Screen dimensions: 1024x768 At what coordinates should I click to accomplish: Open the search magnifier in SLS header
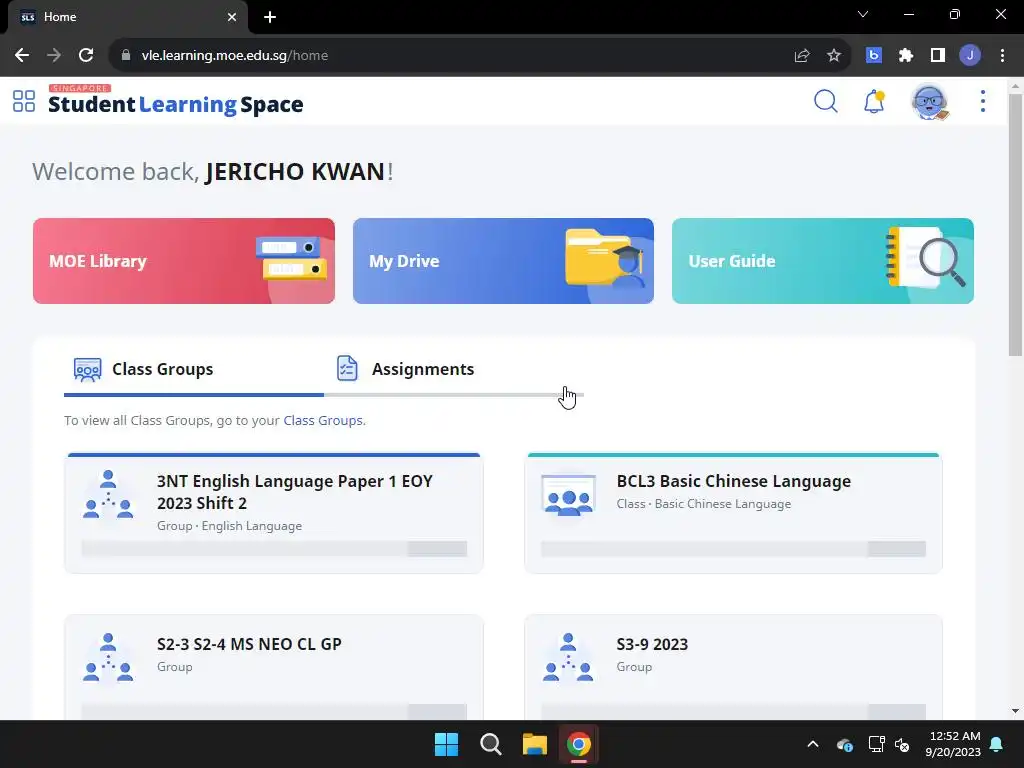pyautogui.click(x=825, y=101)
